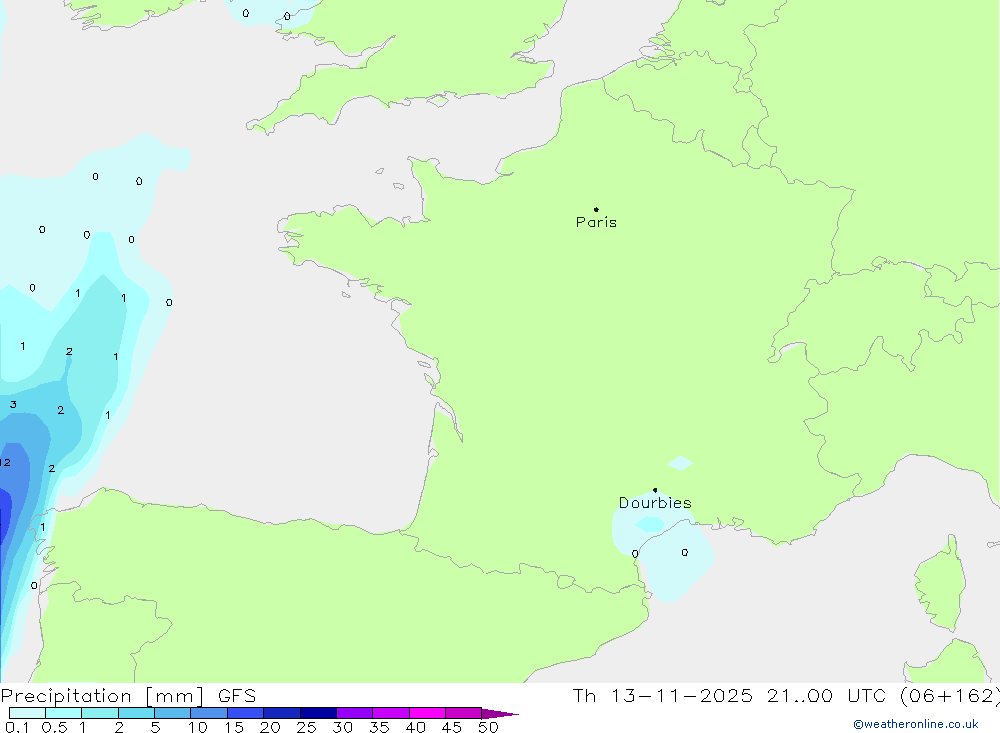Select the Paris city label

596,222
